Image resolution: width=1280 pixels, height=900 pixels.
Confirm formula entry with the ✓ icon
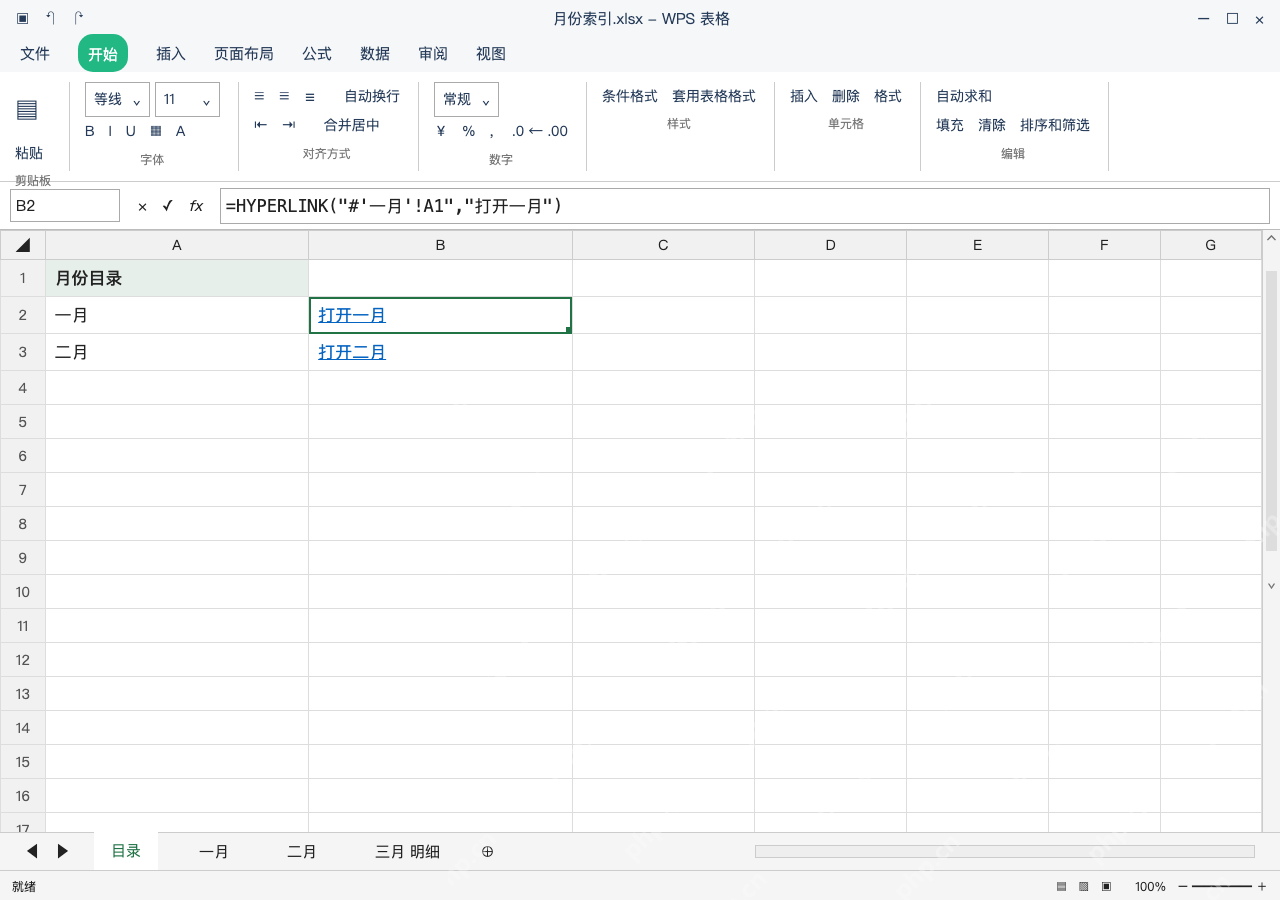pyautogui.click(x=167, y=206)
